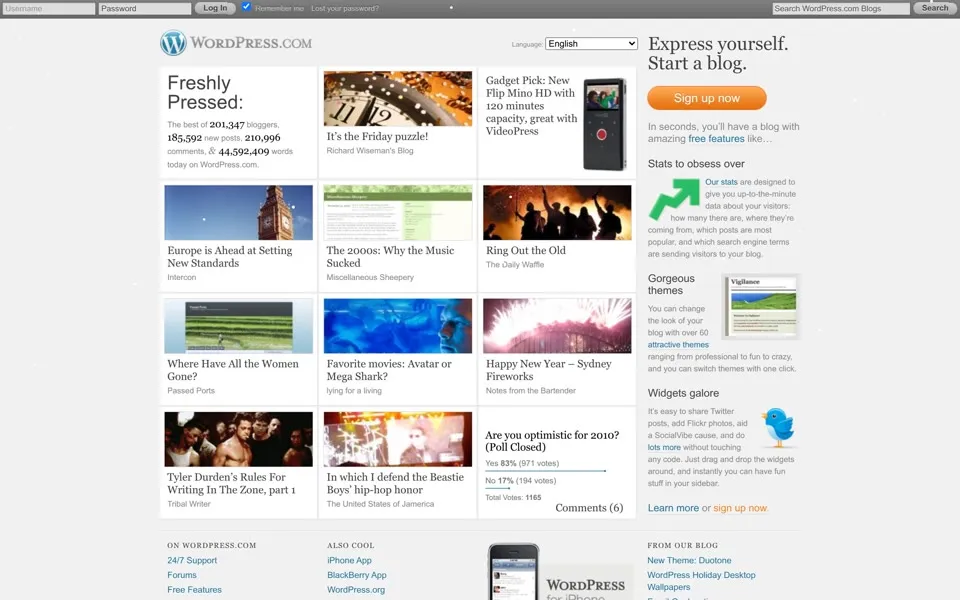This screenshot has height=600, width=960.
Task: Click the sign up now text link
Action: click(740, 508)
